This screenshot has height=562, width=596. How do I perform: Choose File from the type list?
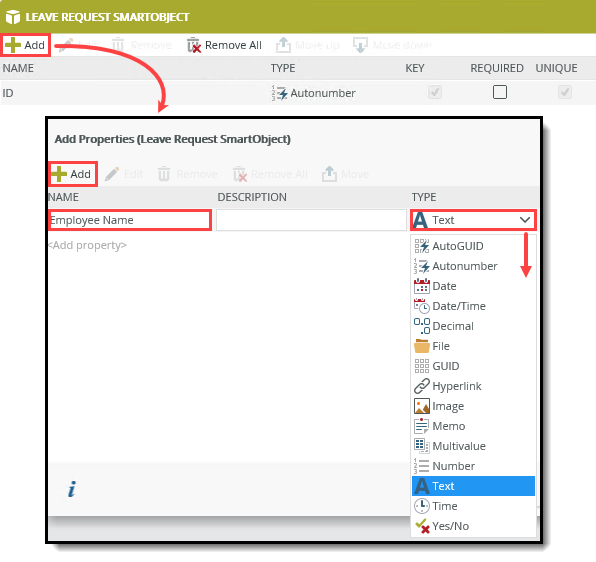[x=473, y=346]
